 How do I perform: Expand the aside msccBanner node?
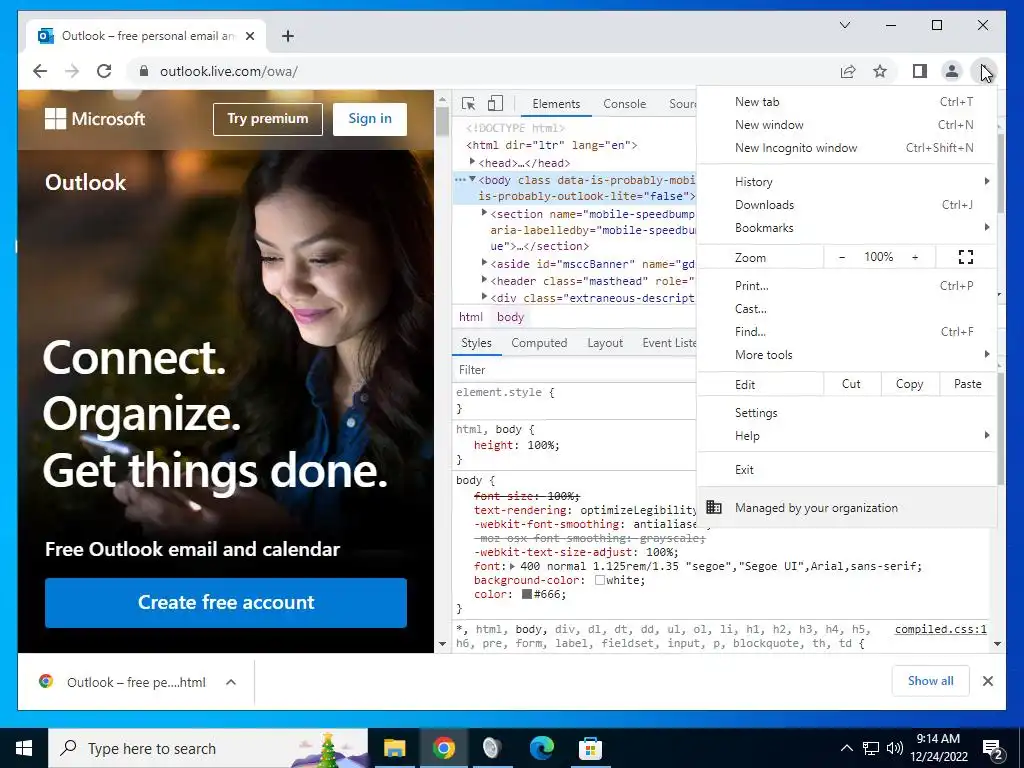(484, 262)
